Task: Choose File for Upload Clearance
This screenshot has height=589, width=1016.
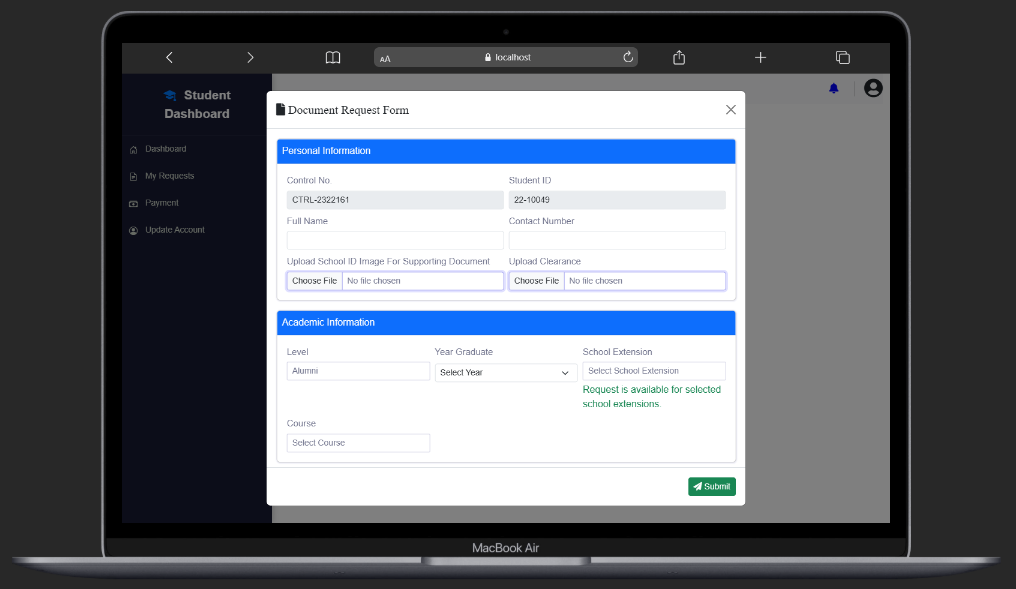Action: pyautogui.click(x=536, y=281)
